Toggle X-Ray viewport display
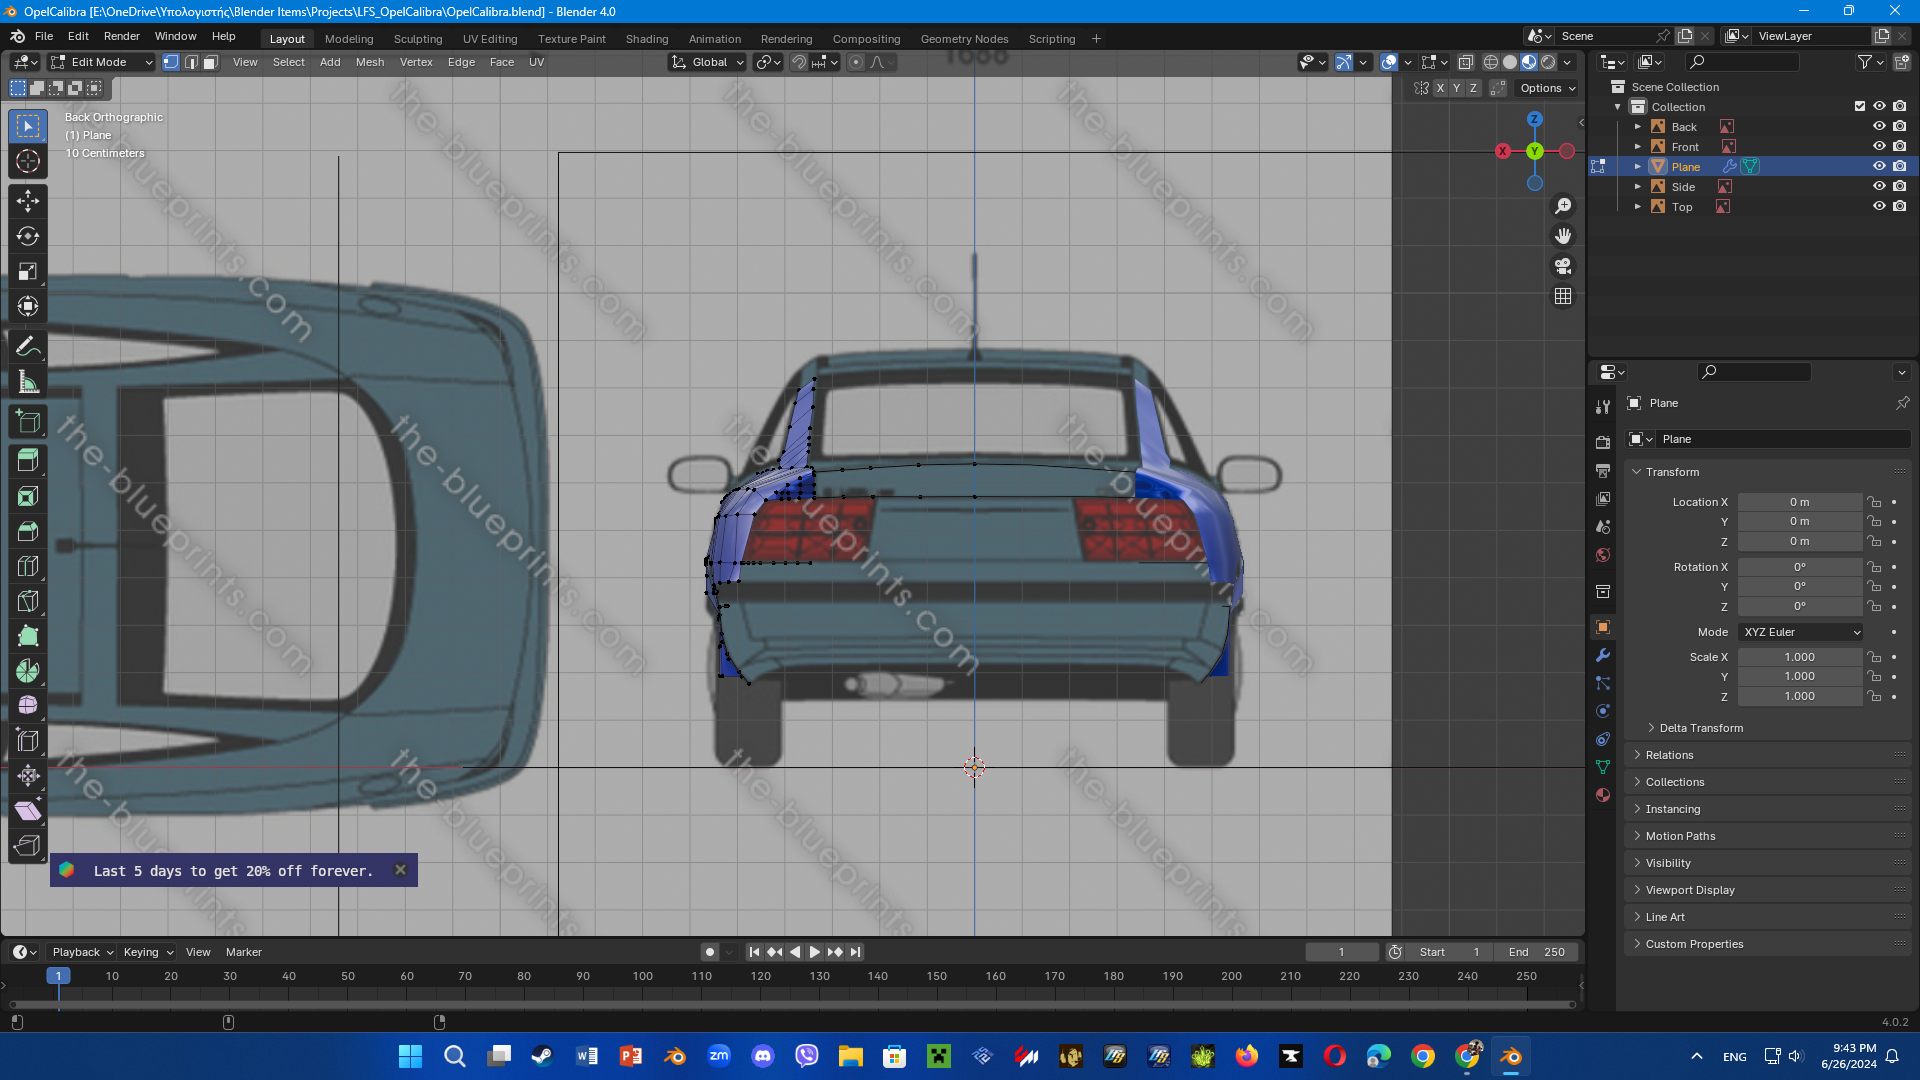1920x1080 pixels. [x=1465, y=62]
